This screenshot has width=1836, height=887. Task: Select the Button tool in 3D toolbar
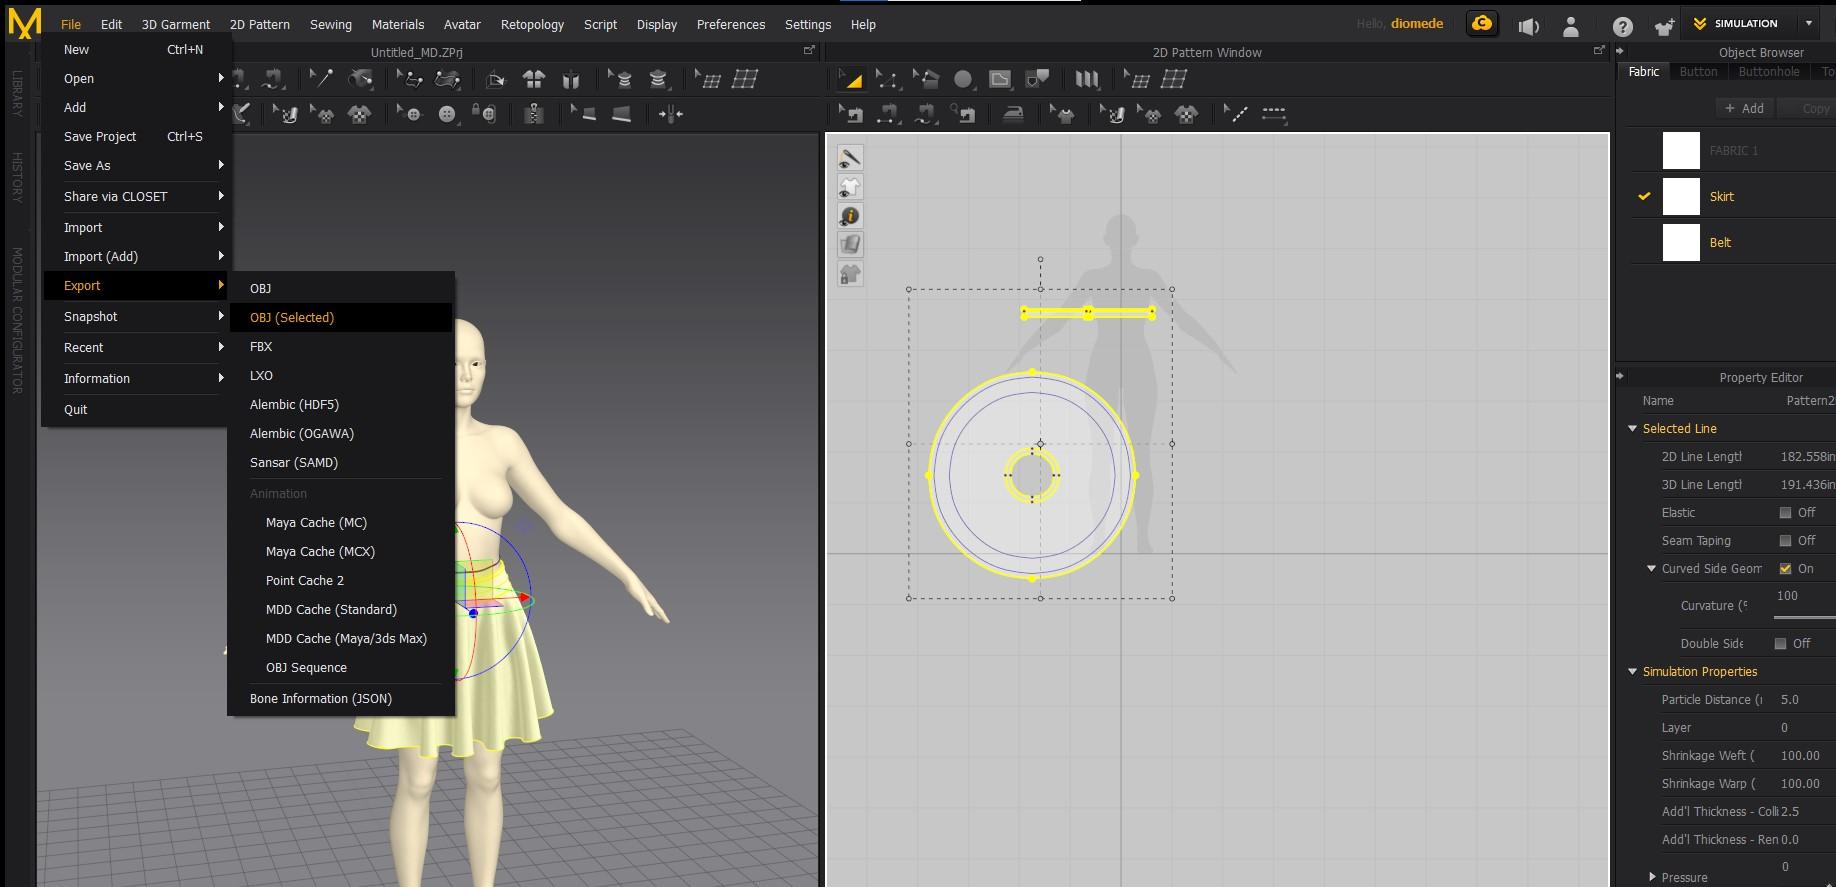coord(447,114)
